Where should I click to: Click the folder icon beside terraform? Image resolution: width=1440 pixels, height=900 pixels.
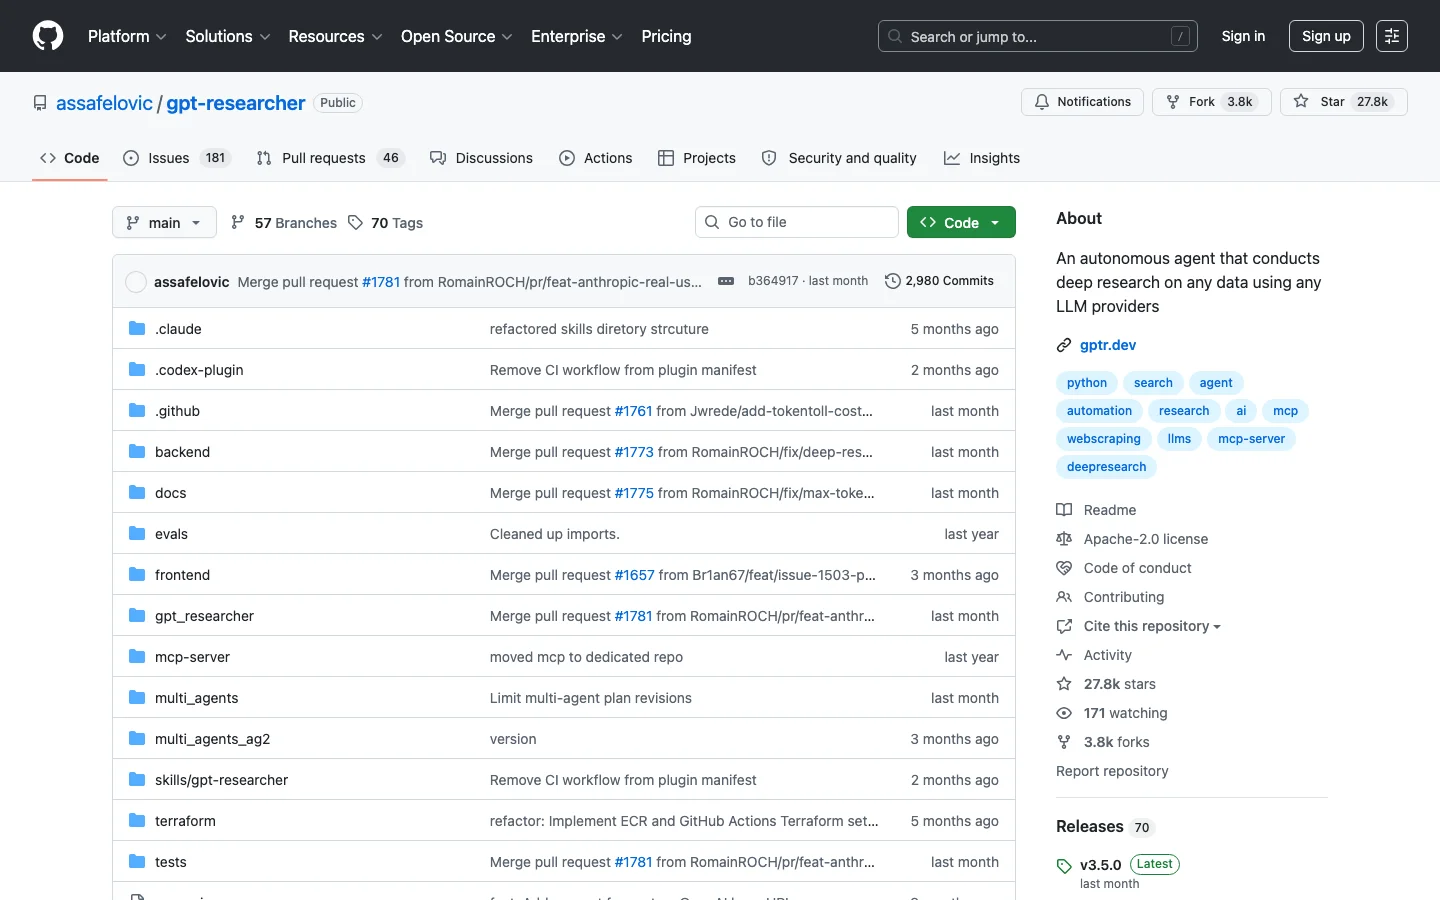tap(137, 821)
